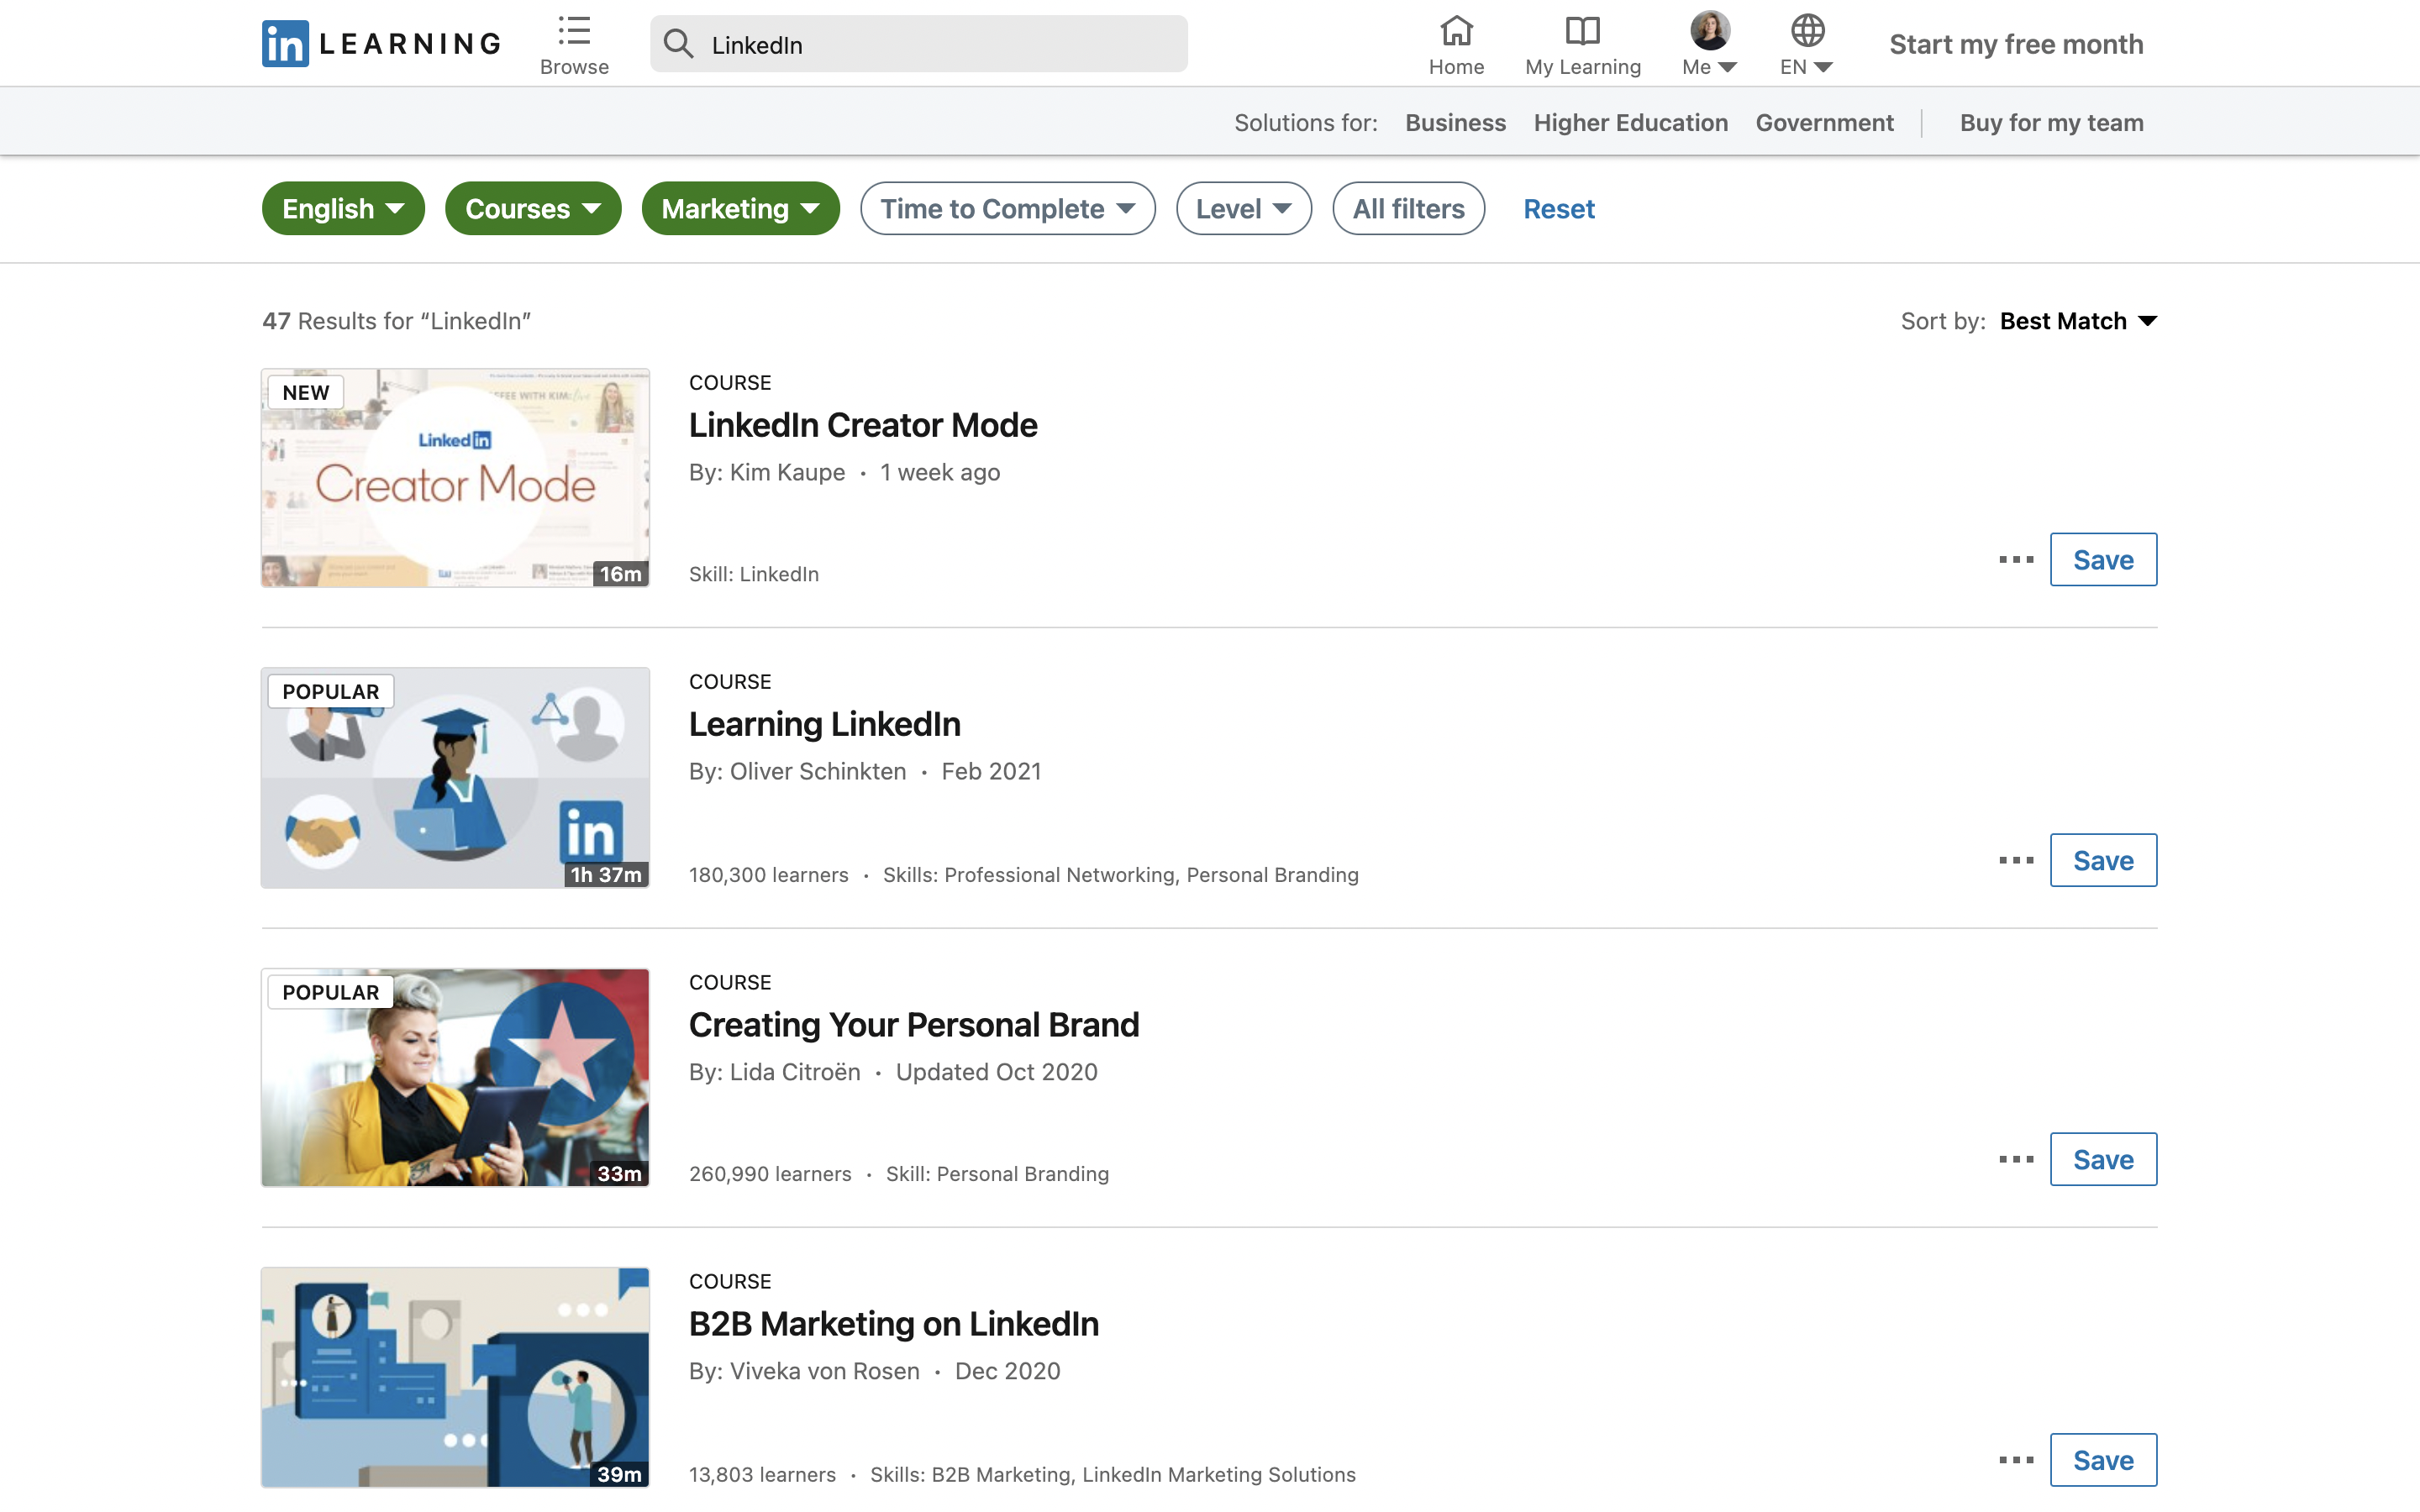Screen dimensions: 2420x1512
Task: Expand the Time to Complete filter
Action: tap(1007, 209)
